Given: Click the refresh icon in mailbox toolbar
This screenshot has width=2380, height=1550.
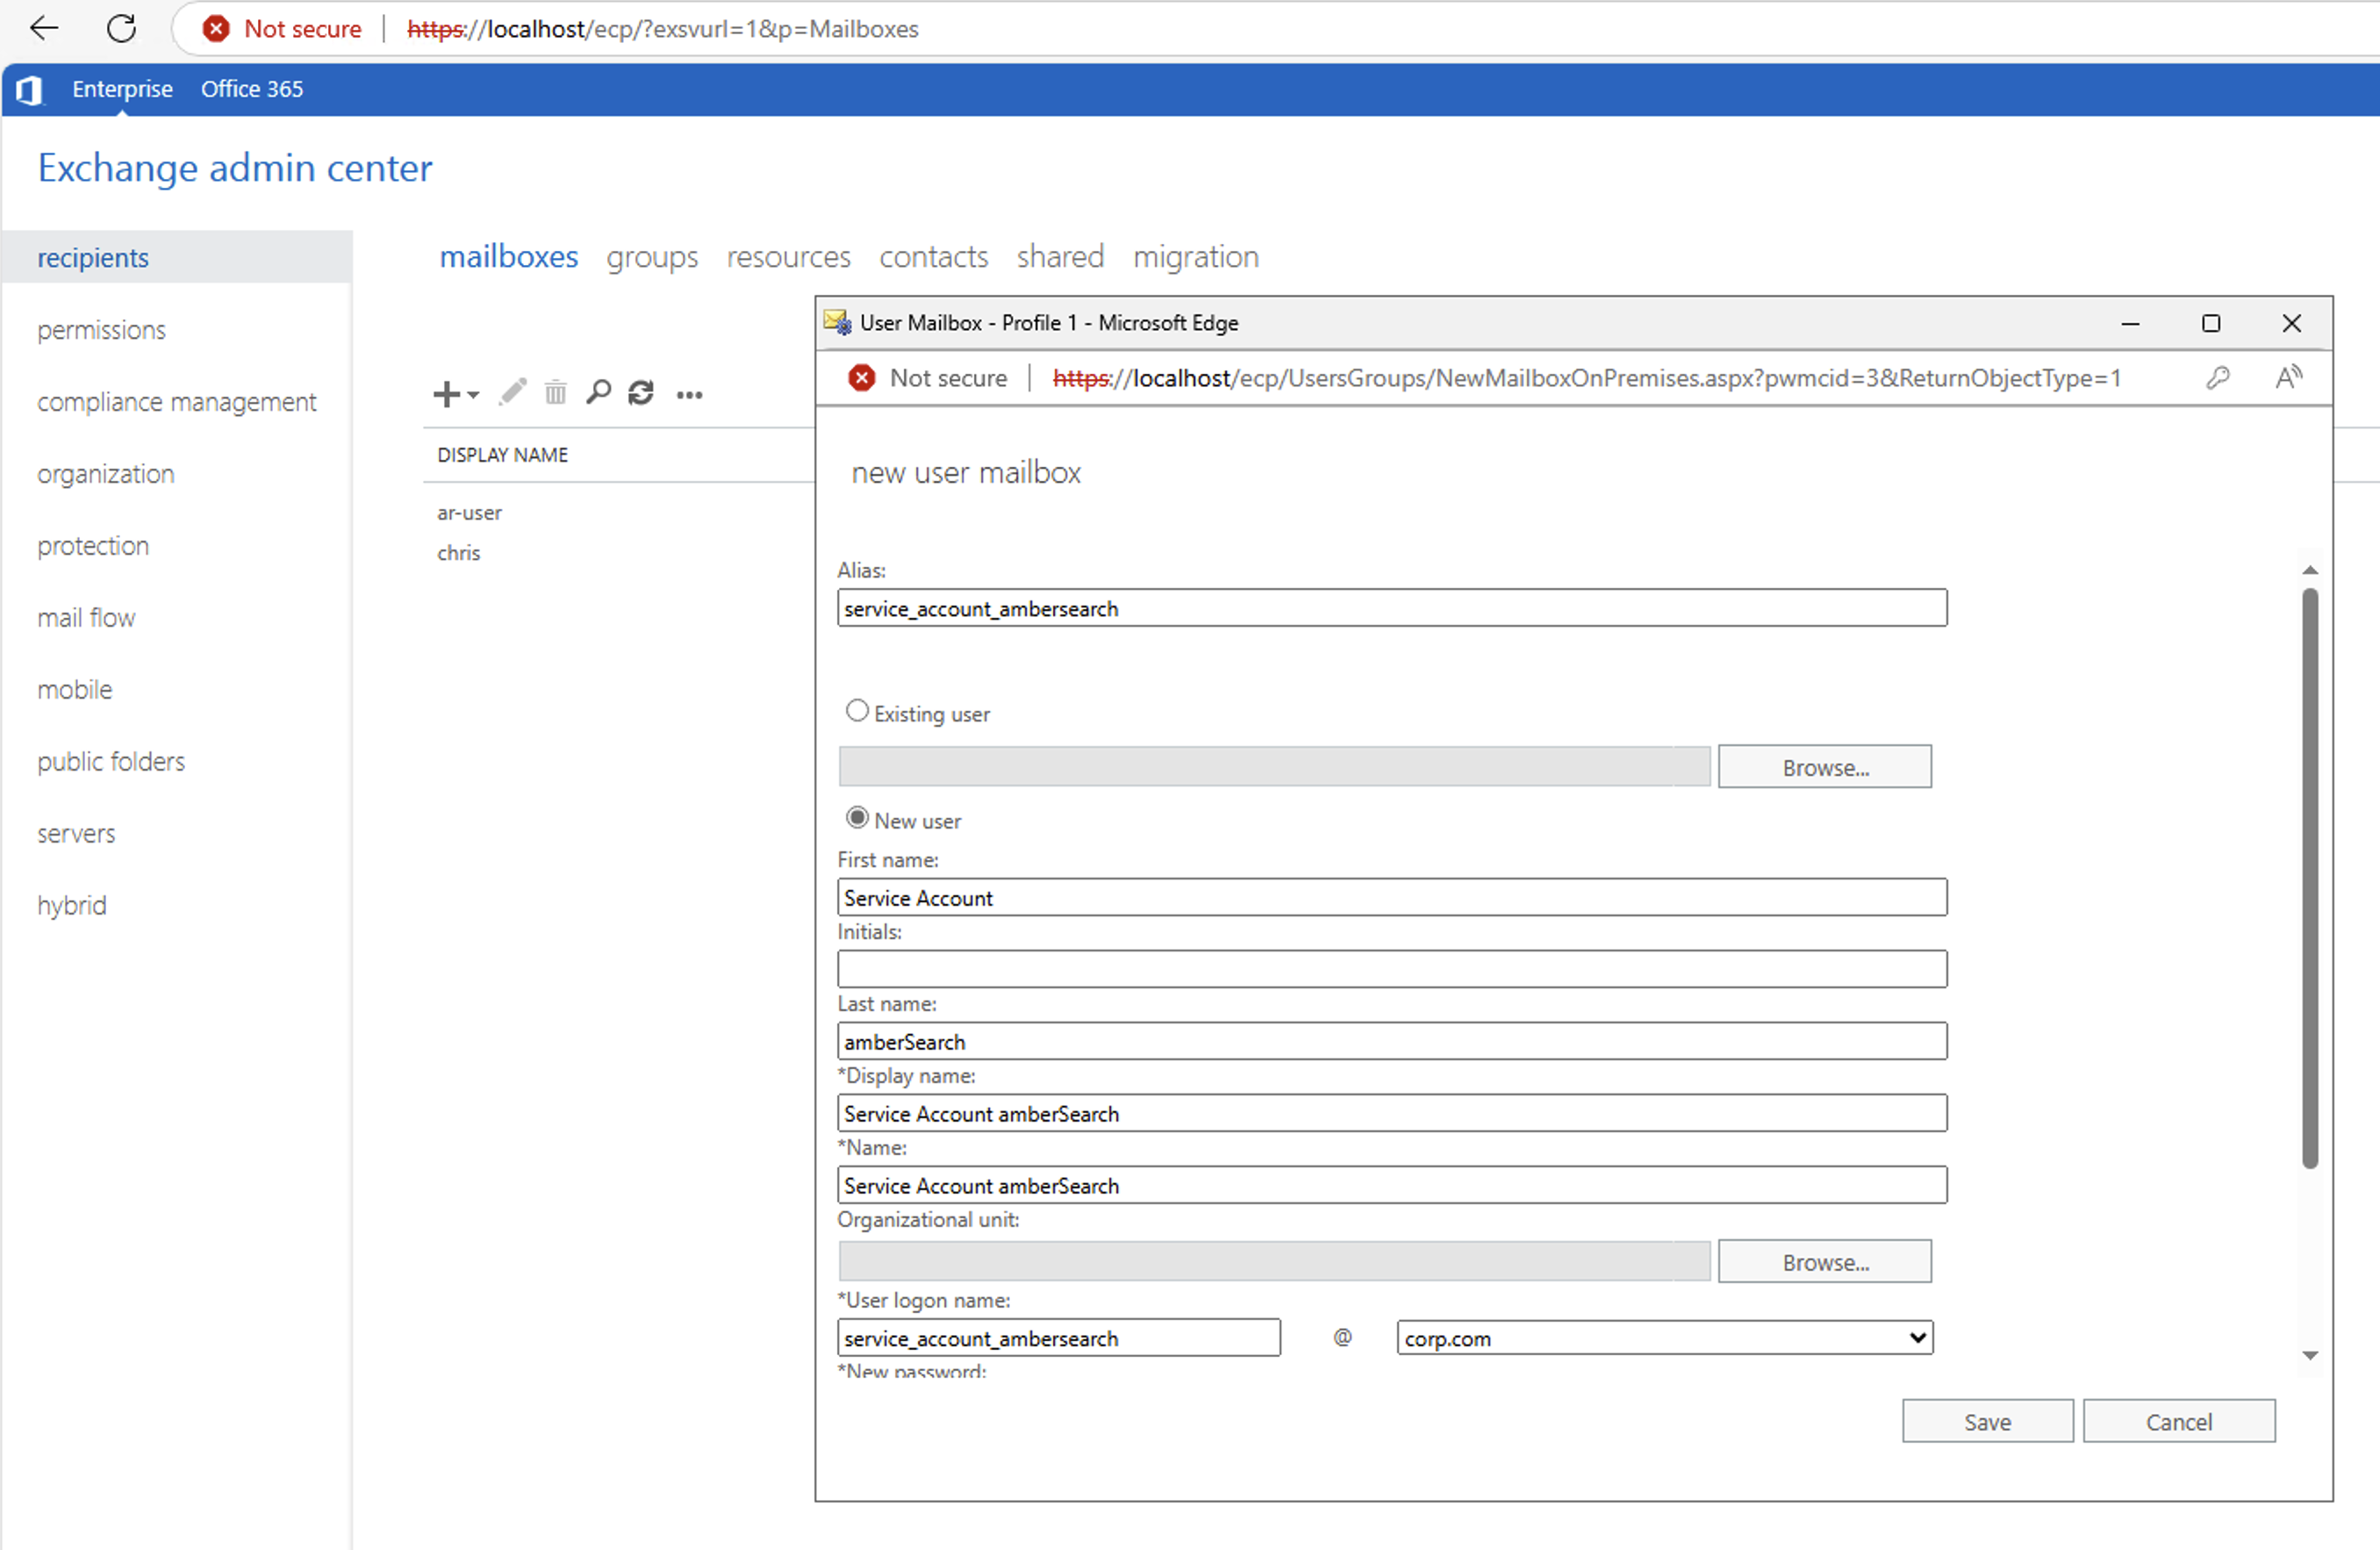Looking at the screenshot, I should pos(641,393).
